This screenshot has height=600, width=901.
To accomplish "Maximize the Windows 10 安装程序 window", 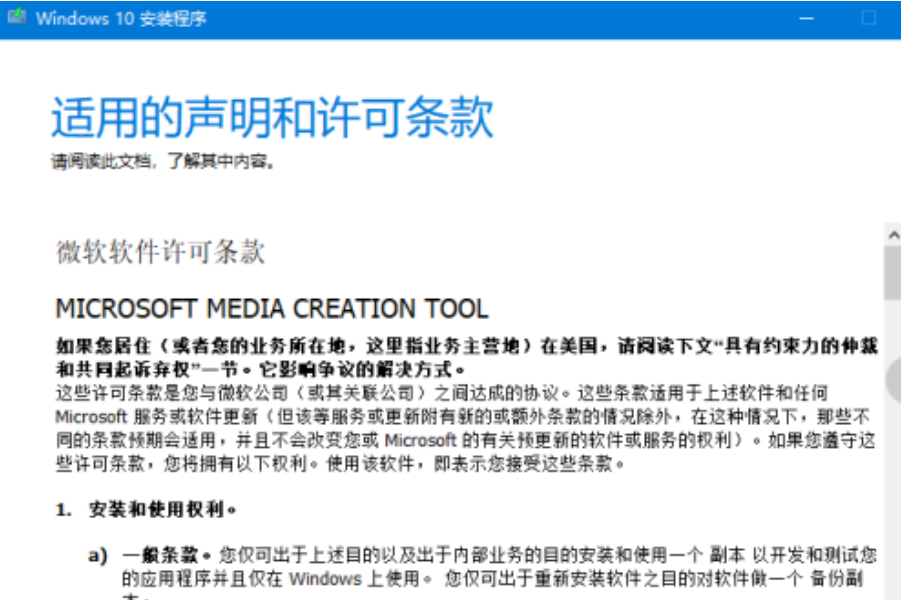I will [x=869, y=18].
